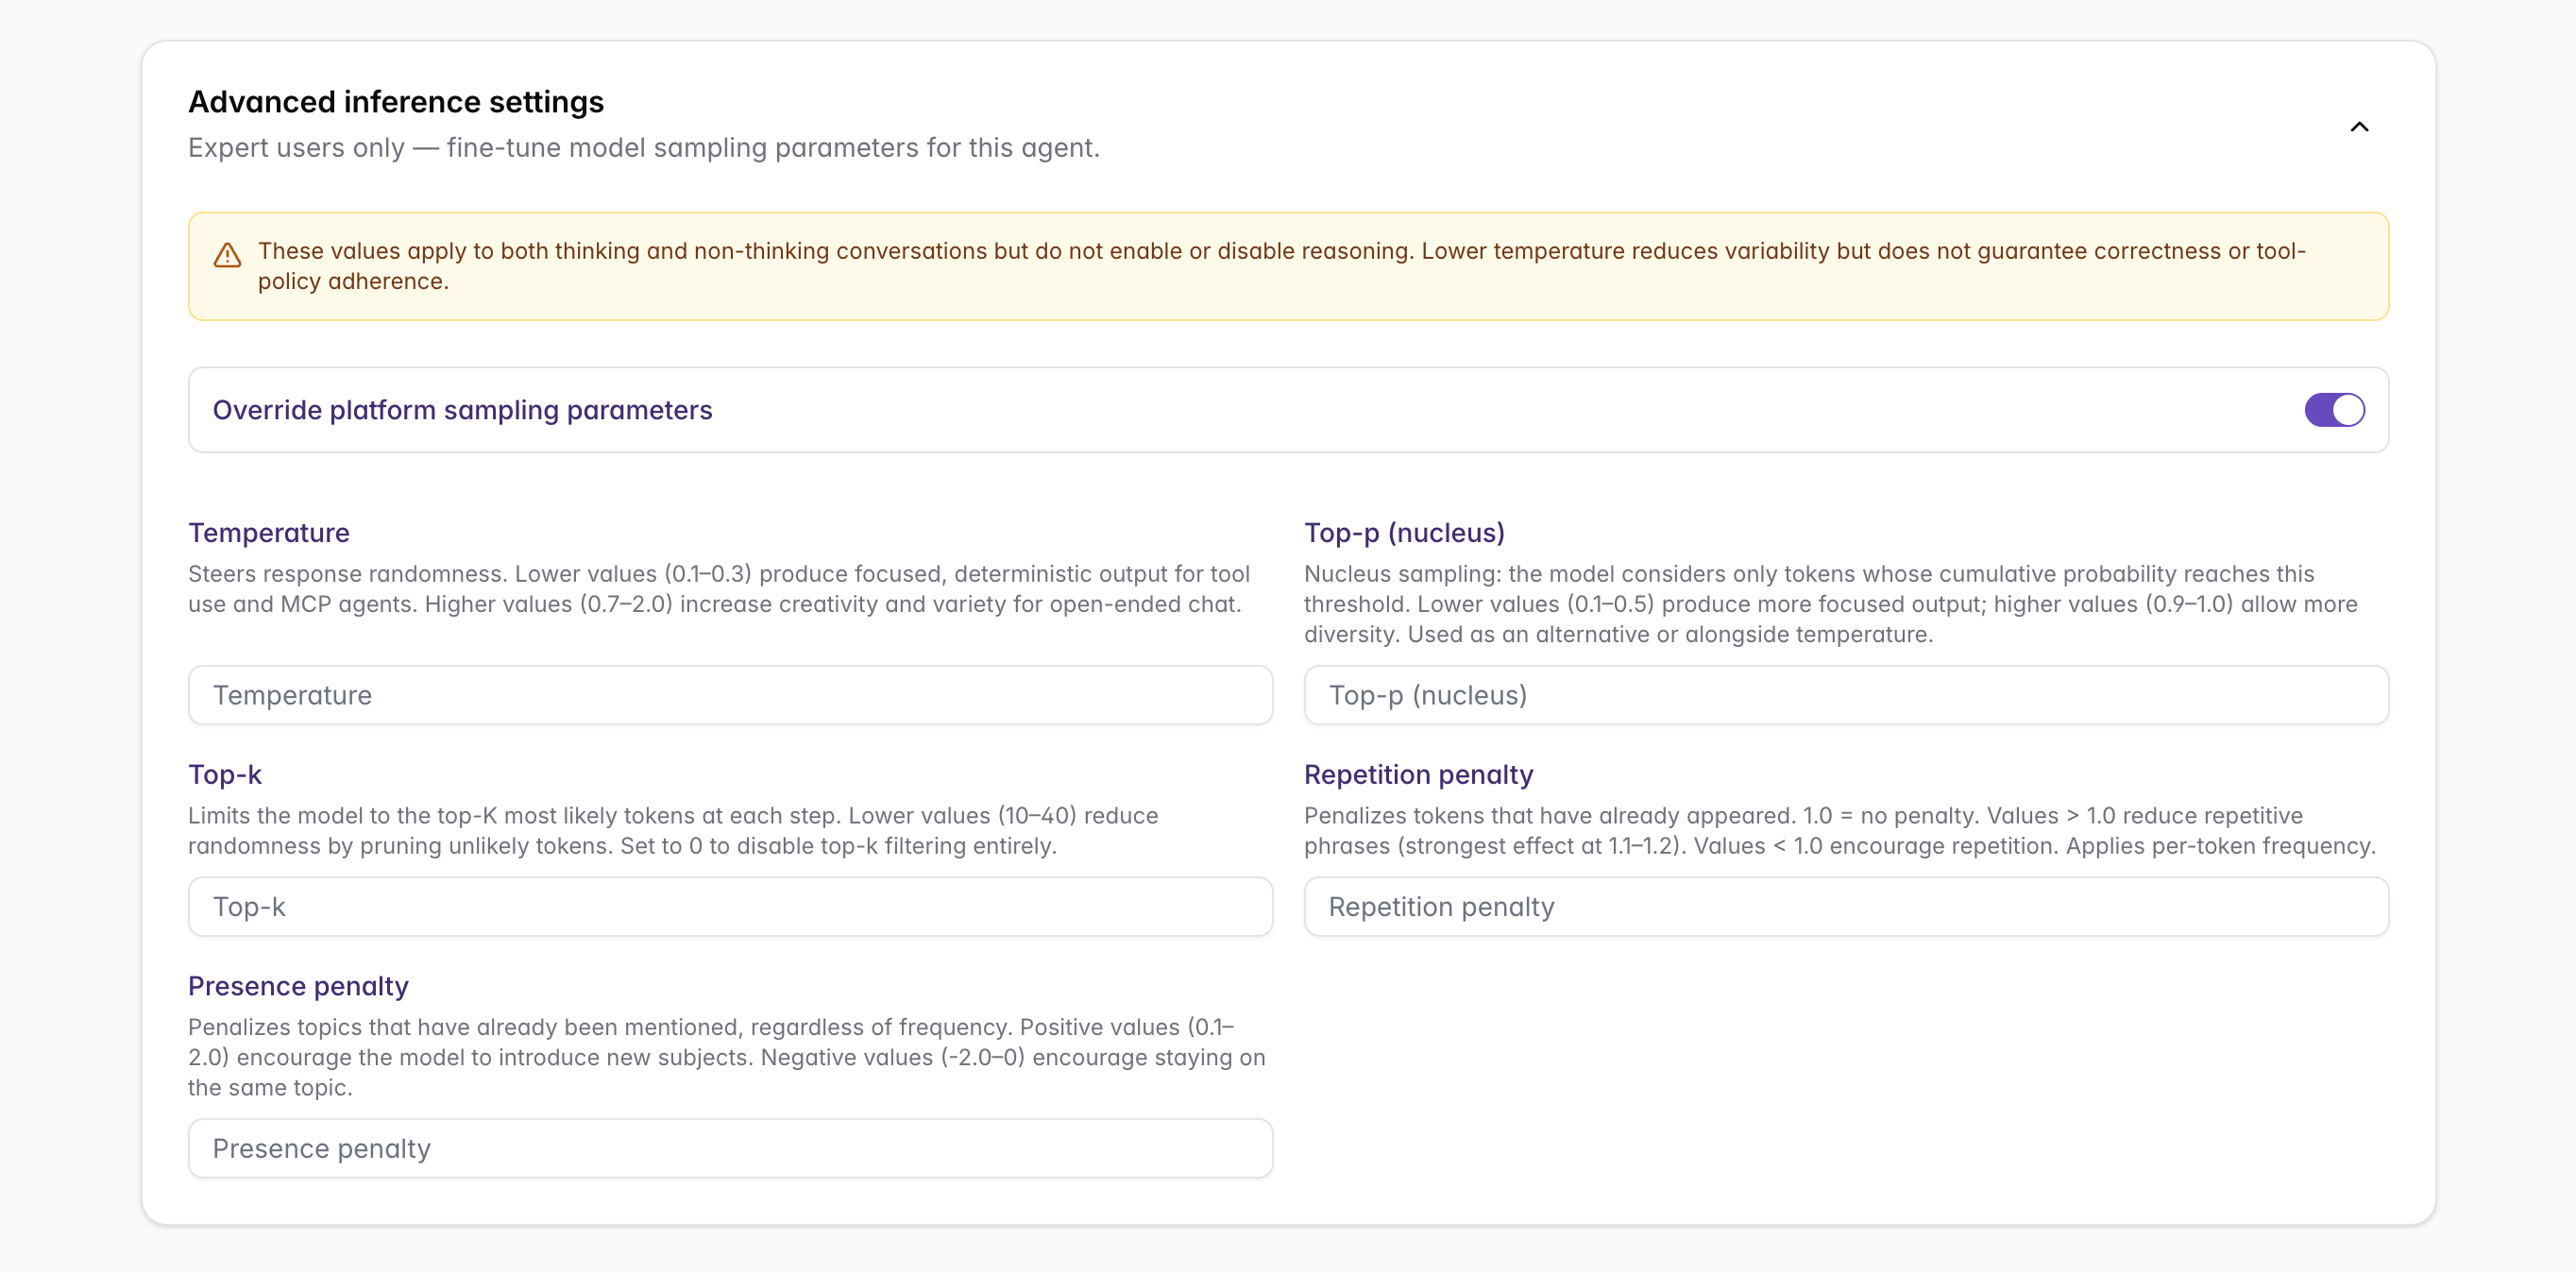This screenshot has width=2576, height=1273.
Task: Click the warning message about thinking conversations
Action: coord(1282,266)
